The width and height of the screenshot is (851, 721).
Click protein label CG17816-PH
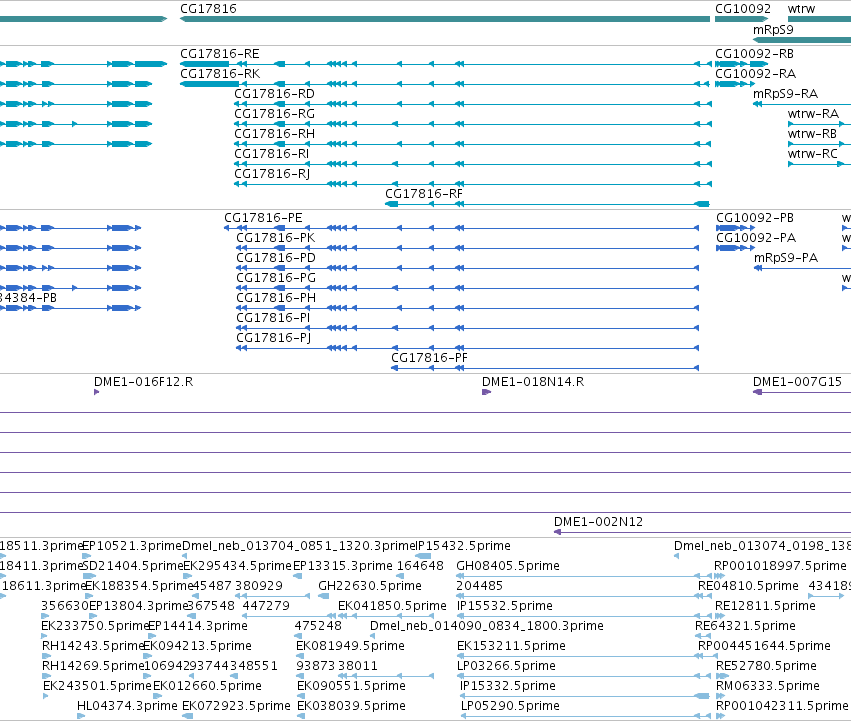(x=276, y=298)
